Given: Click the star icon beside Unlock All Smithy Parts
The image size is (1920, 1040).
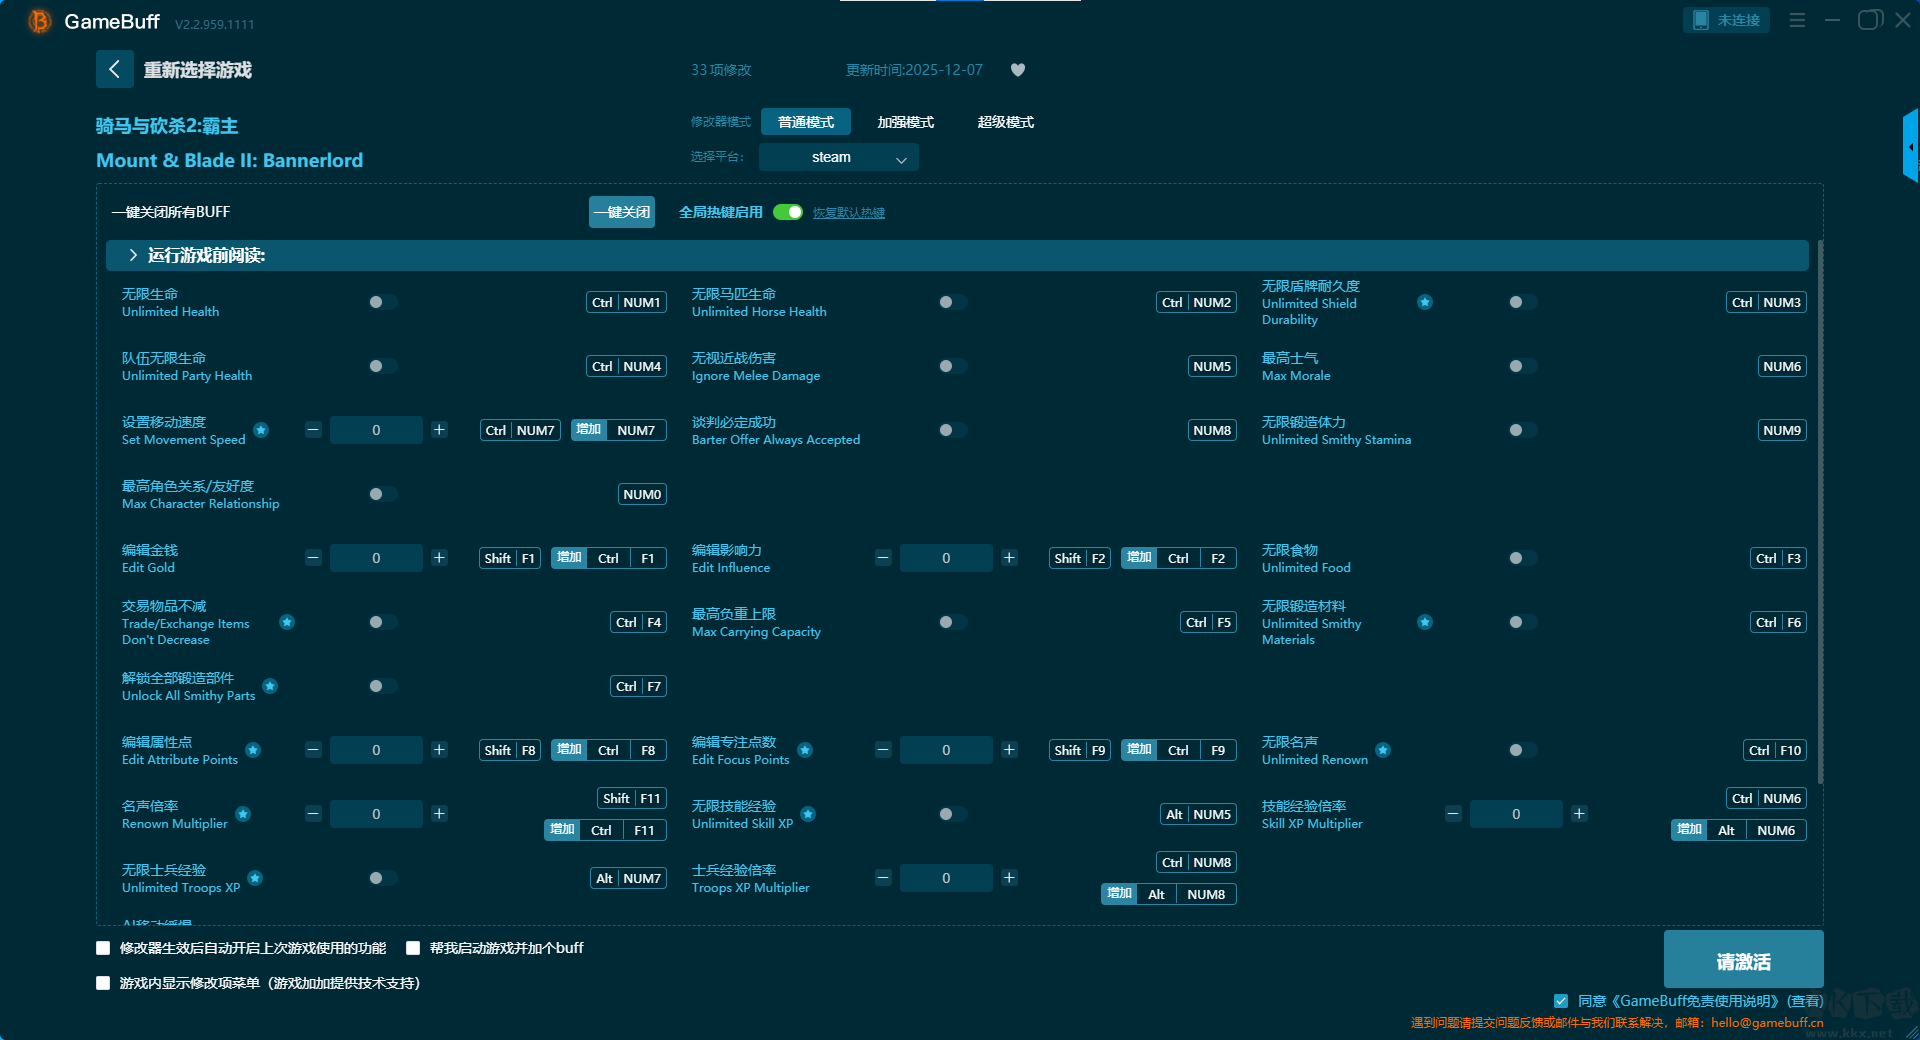Looking at the screenshot, I should coord(270,686).
